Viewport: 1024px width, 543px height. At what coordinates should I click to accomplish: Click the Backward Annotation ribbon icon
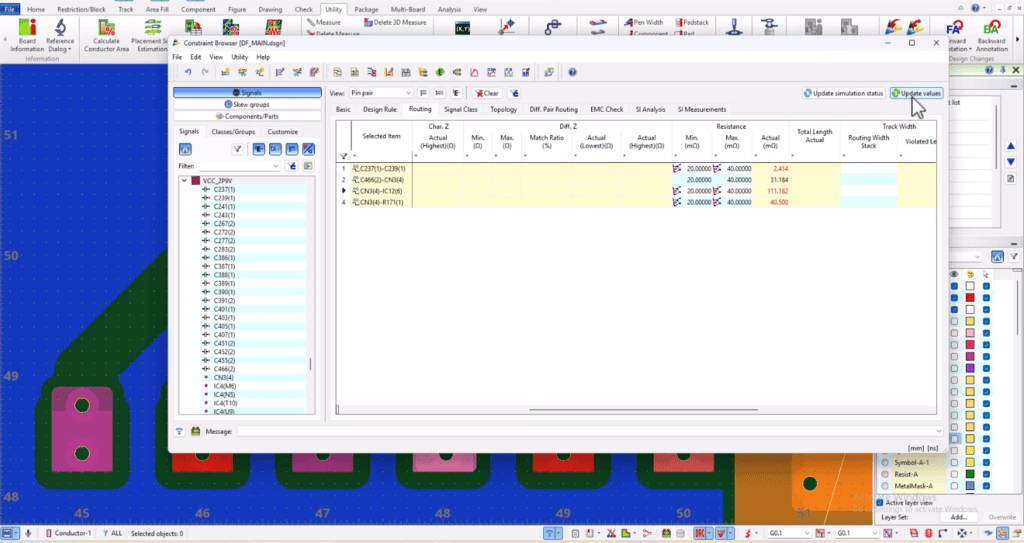tap(991, 36)
